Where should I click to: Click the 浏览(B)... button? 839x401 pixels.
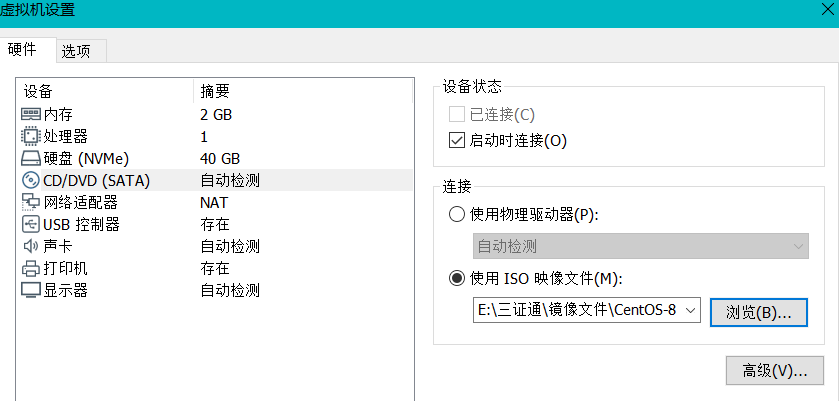759,312
